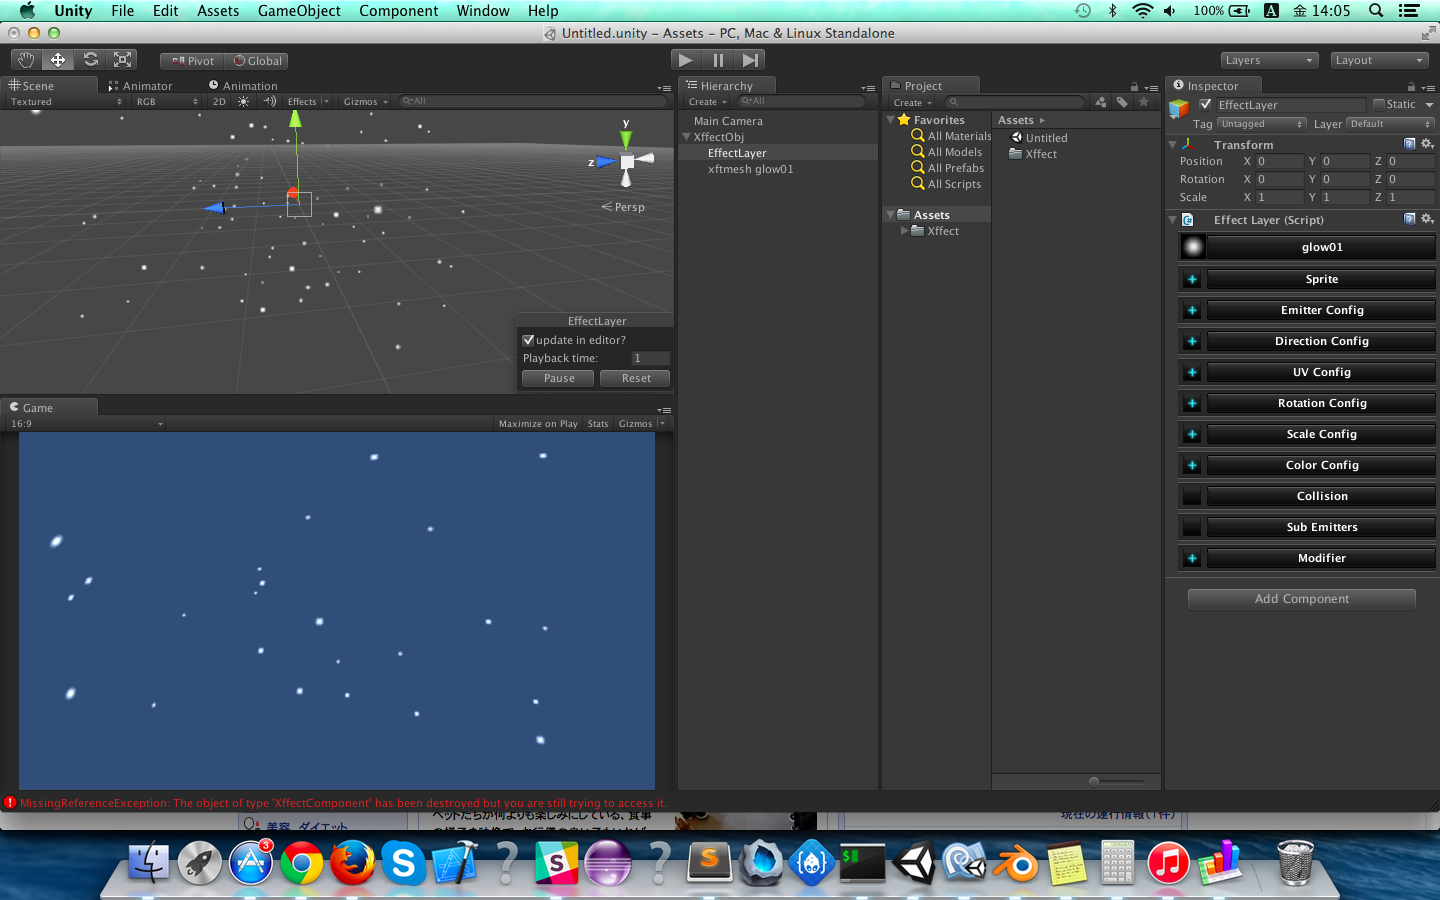Click Effect Layer script gear icon
Image resolution: width=1440 pixels, height=900 pixels.
click(1427, 219)
